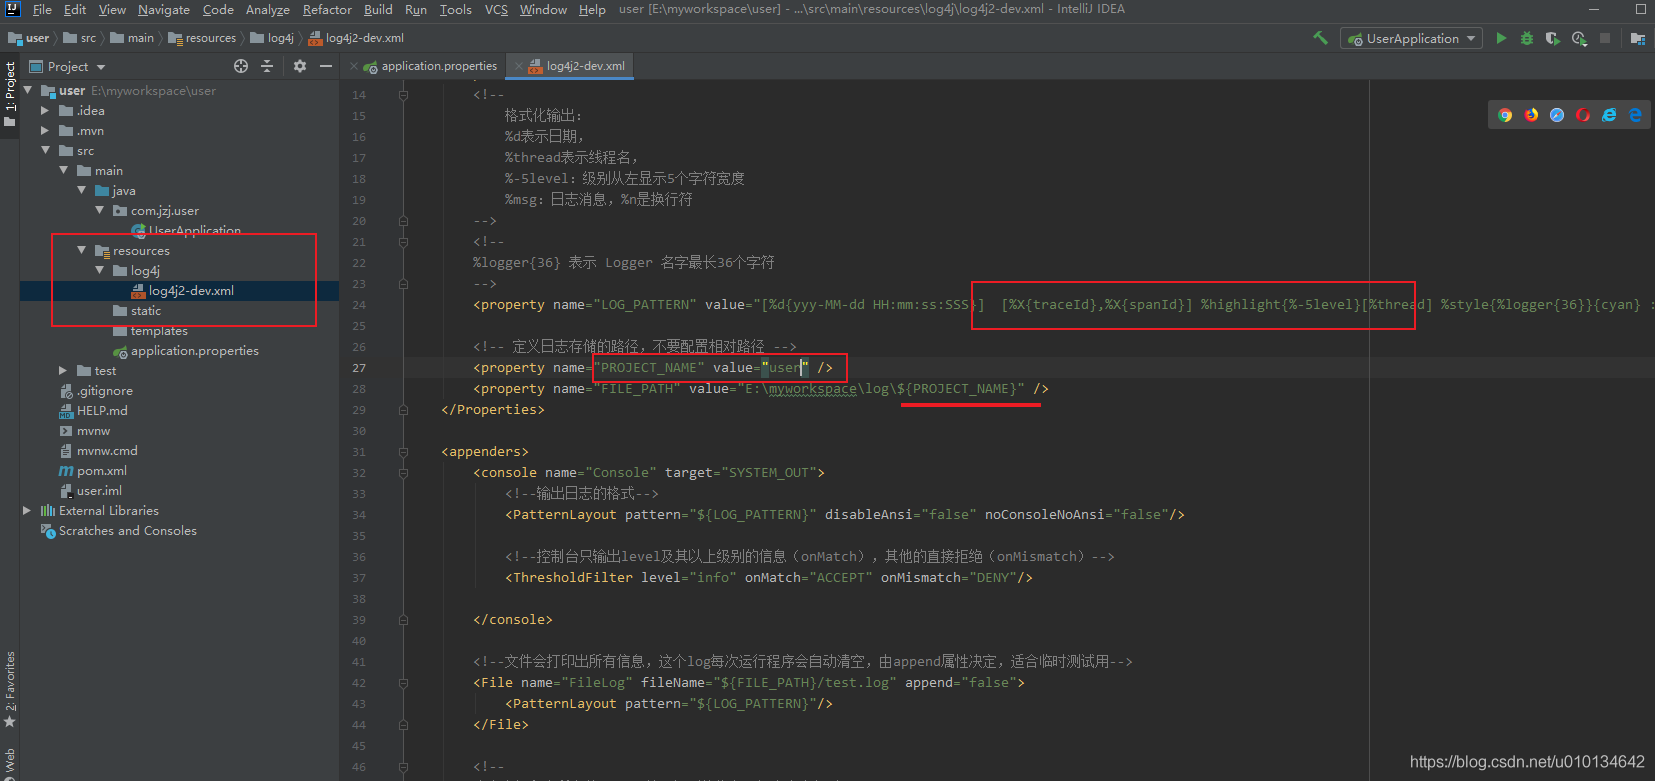1655x781 pixels.
Task: Open the 2: Favorites tool window tab
Action: pos(10,688)
